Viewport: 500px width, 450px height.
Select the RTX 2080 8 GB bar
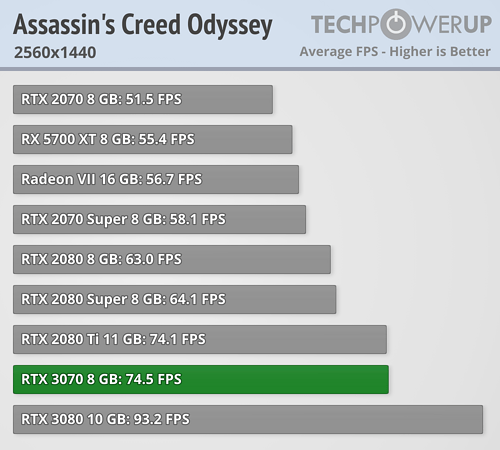[172, 259]
